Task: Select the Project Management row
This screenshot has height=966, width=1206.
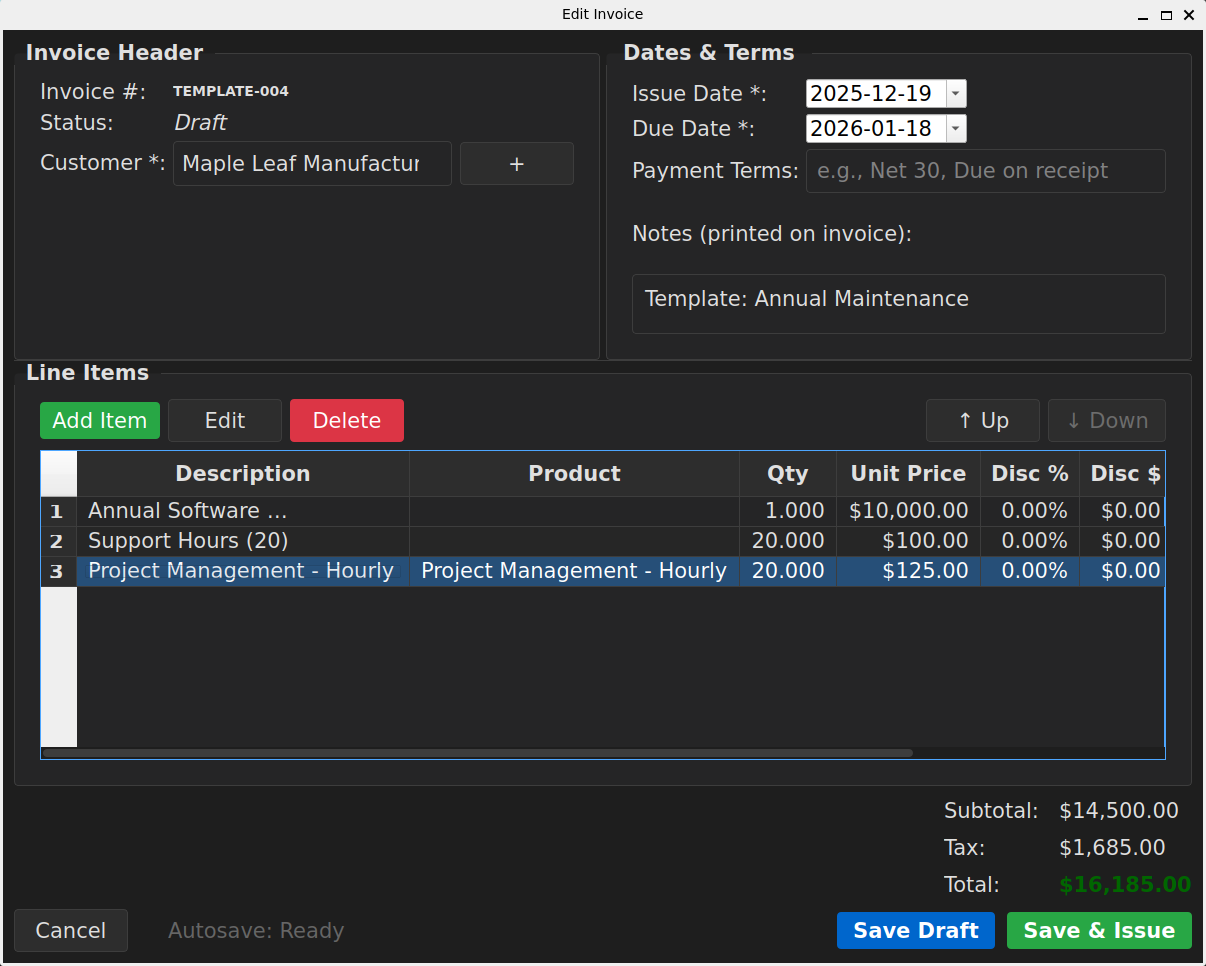Action: pyautogui.click(x=243, y=570)
